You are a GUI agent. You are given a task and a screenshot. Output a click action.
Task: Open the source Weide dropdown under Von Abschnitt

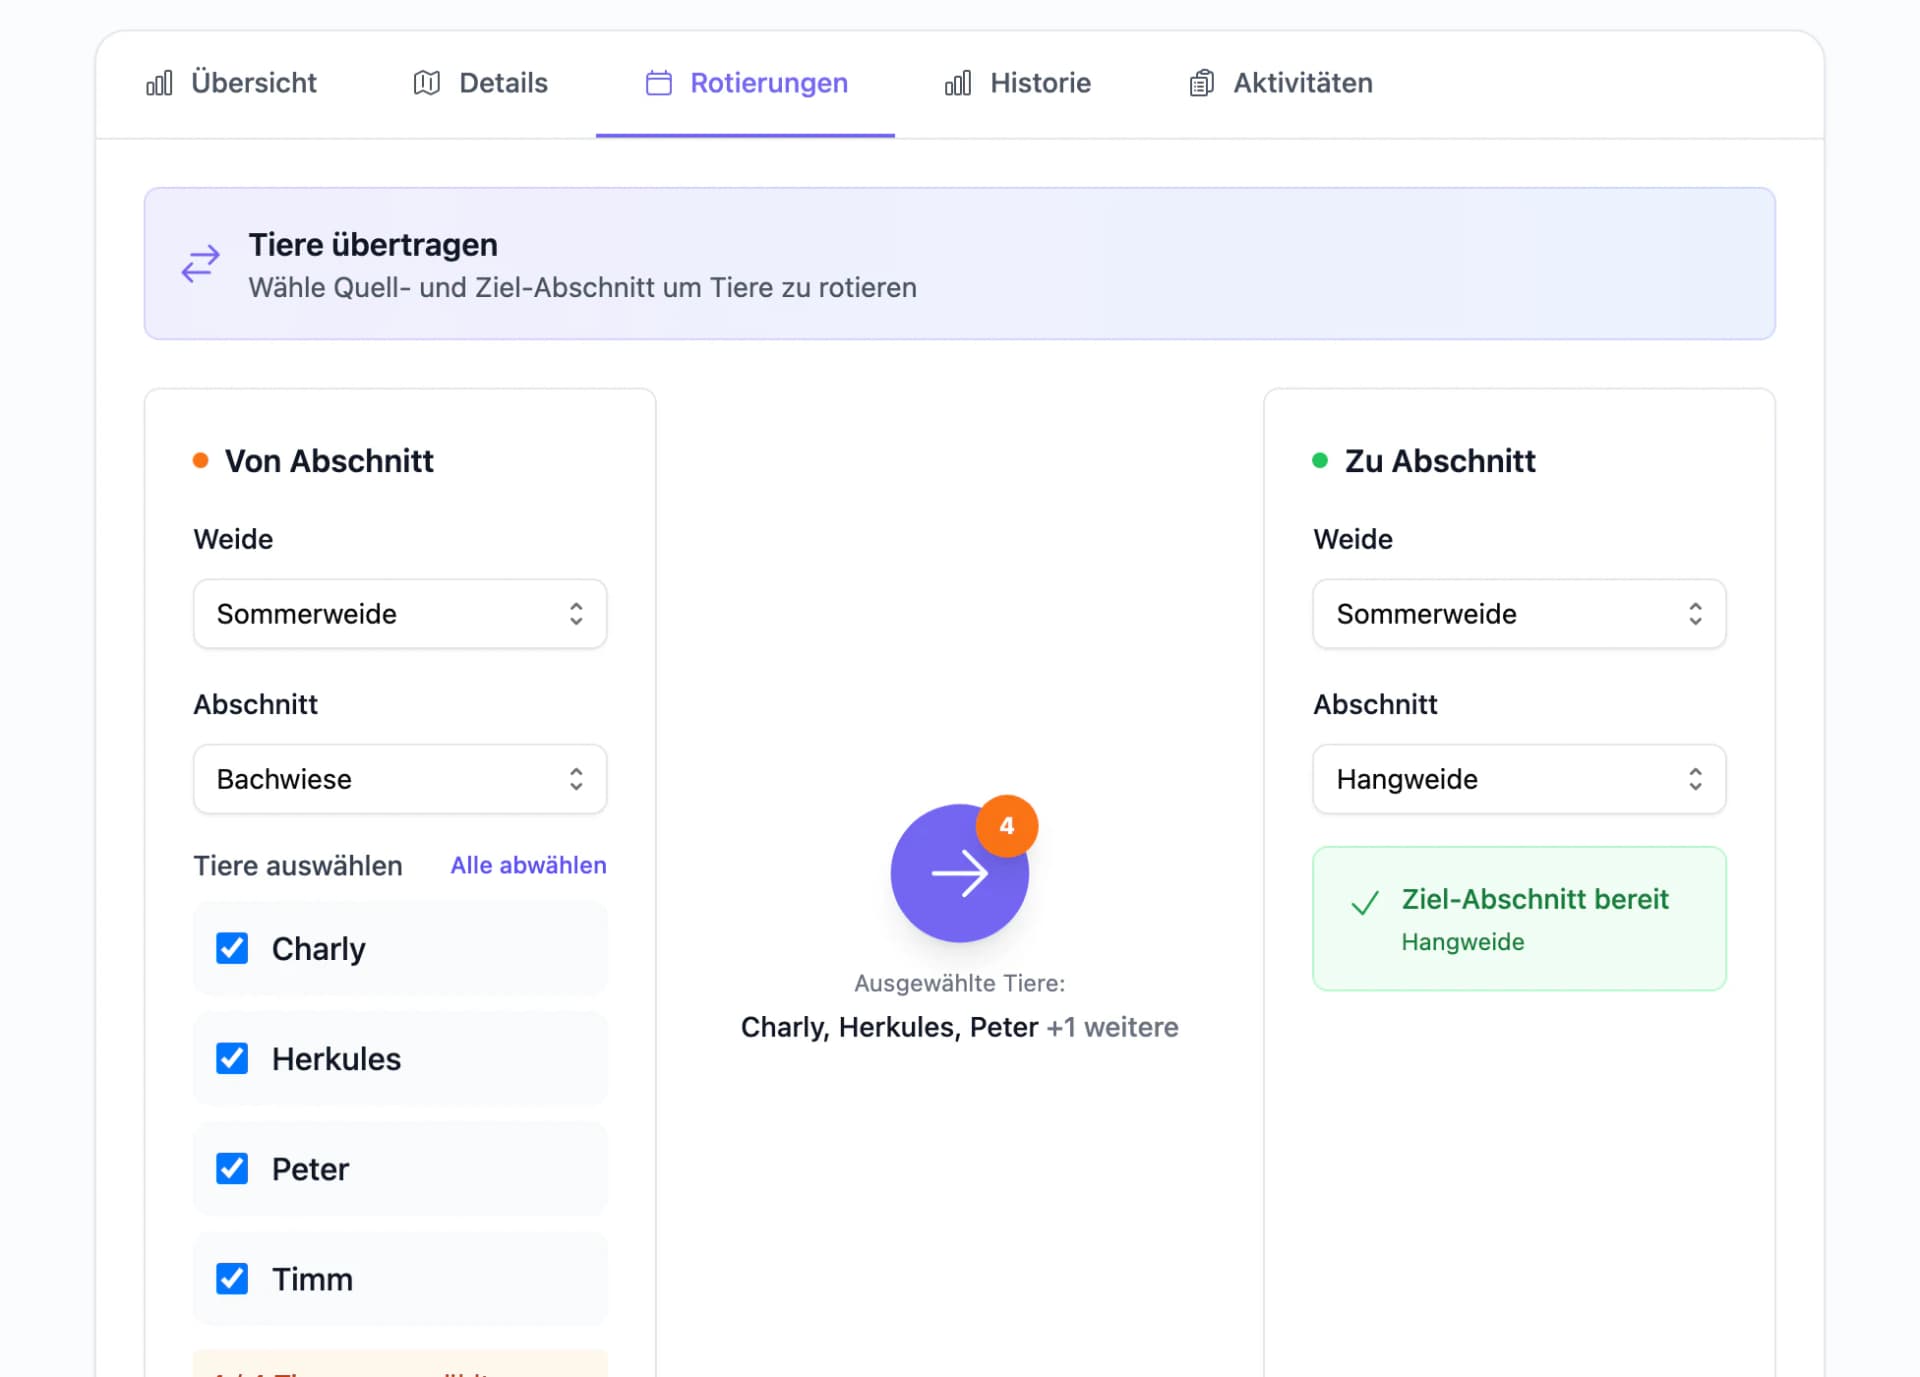pos(400,614)
